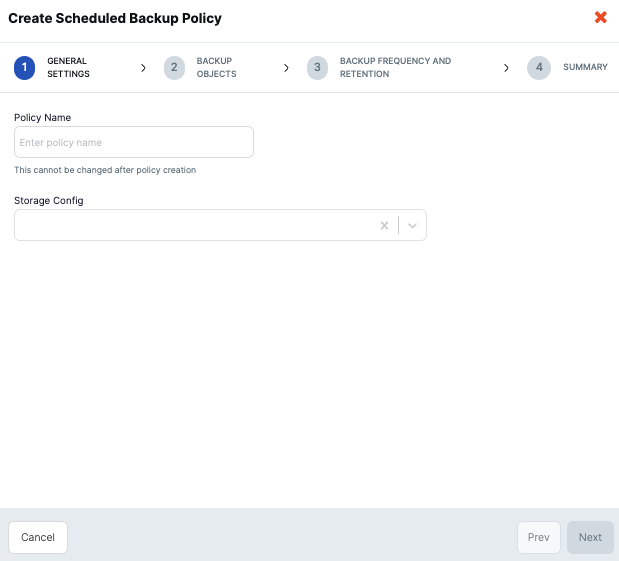
Task: Expand the Storage Config dropdown arrow
Action: 412,226
